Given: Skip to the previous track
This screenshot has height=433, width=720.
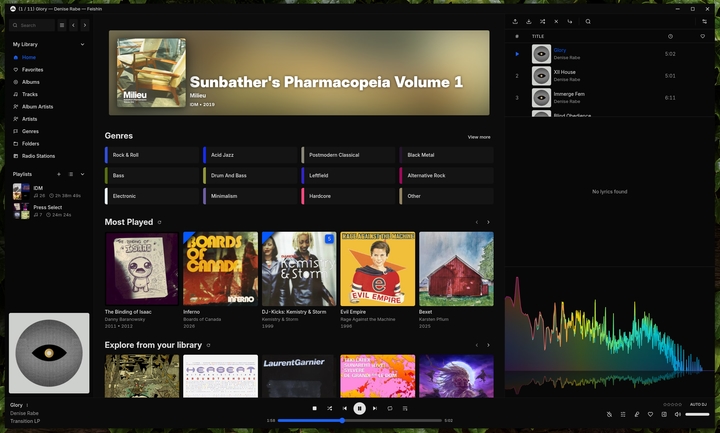Looking at the screenshot, I should (x=345, y=408).
